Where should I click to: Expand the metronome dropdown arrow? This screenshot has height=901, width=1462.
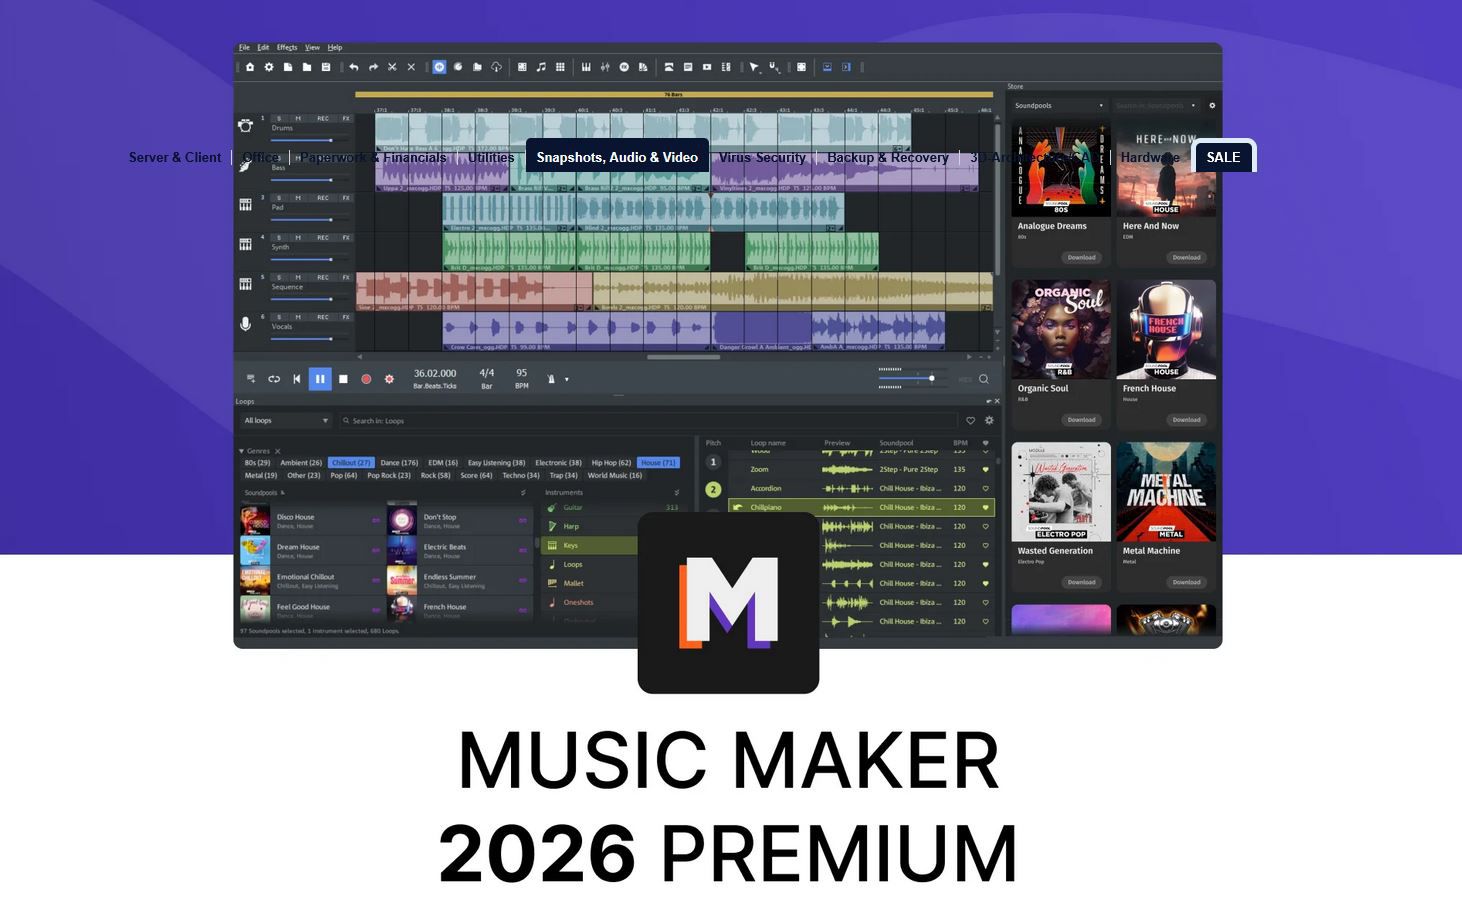(x=567, y=379)
